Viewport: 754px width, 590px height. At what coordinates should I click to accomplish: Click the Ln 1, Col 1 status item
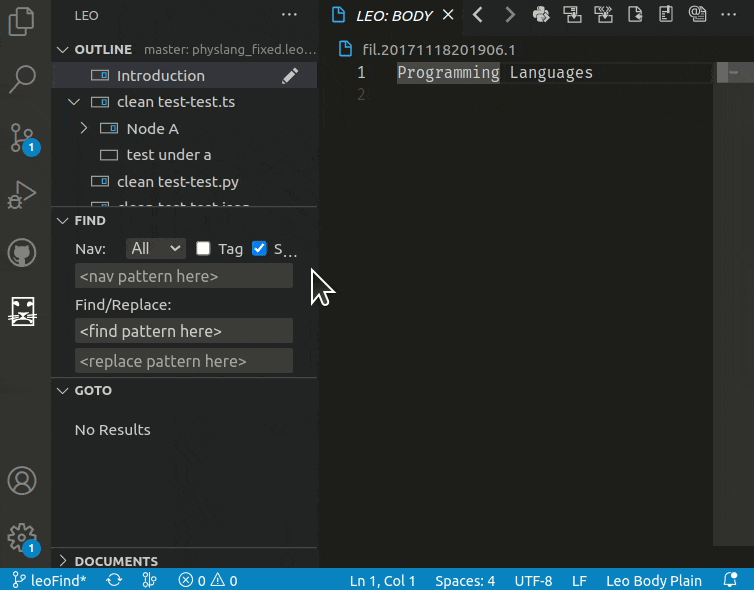tap(382, 580)
